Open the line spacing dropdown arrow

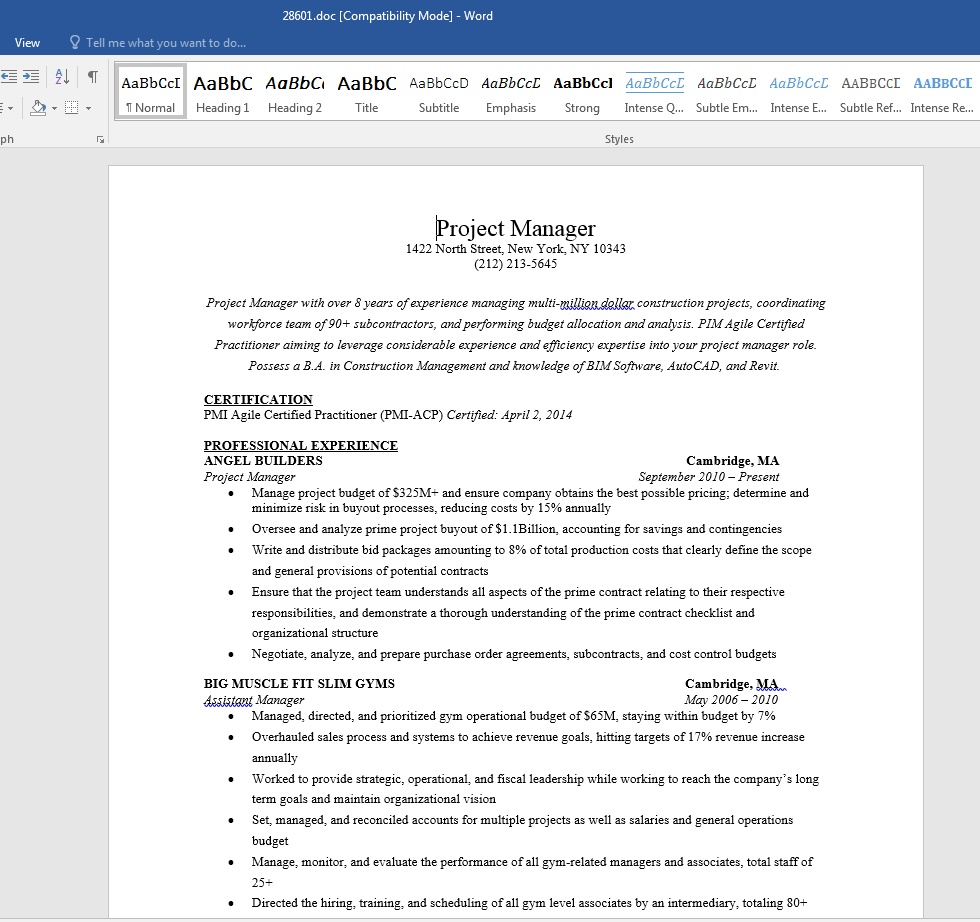point(10,108)
